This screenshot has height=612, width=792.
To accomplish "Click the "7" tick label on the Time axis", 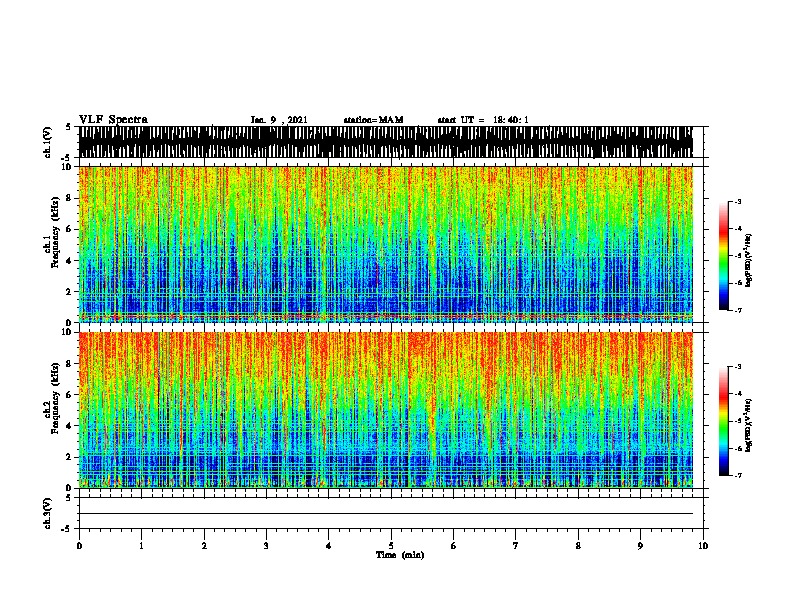I will click(516, 546).
